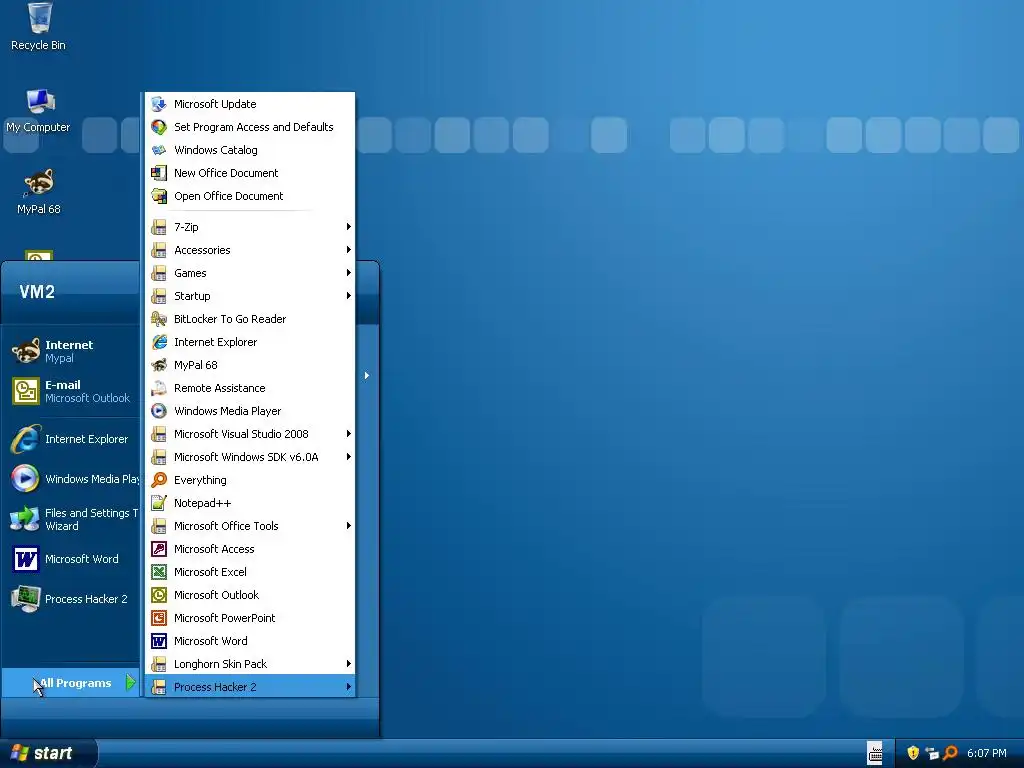Click the Windows Catalog icon

(x=159, y=150)
